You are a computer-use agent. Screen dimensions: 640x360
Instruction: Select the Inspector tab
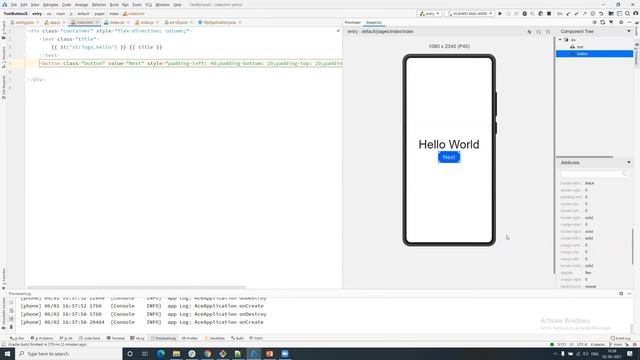click(374, 22)
